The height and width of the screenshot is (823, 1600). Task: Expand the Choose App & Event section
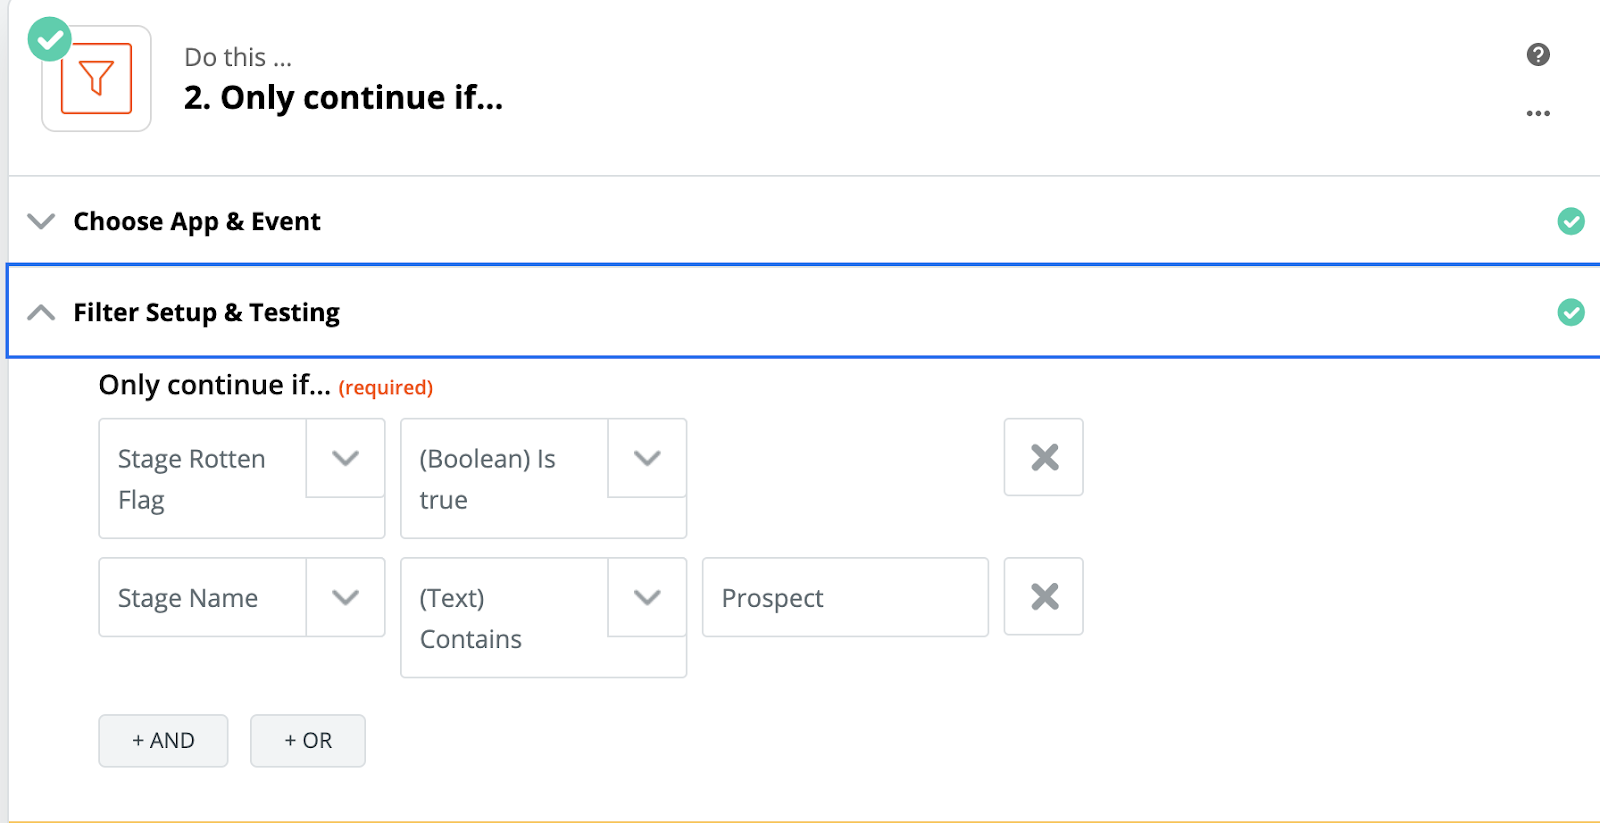tap(41, 221)
